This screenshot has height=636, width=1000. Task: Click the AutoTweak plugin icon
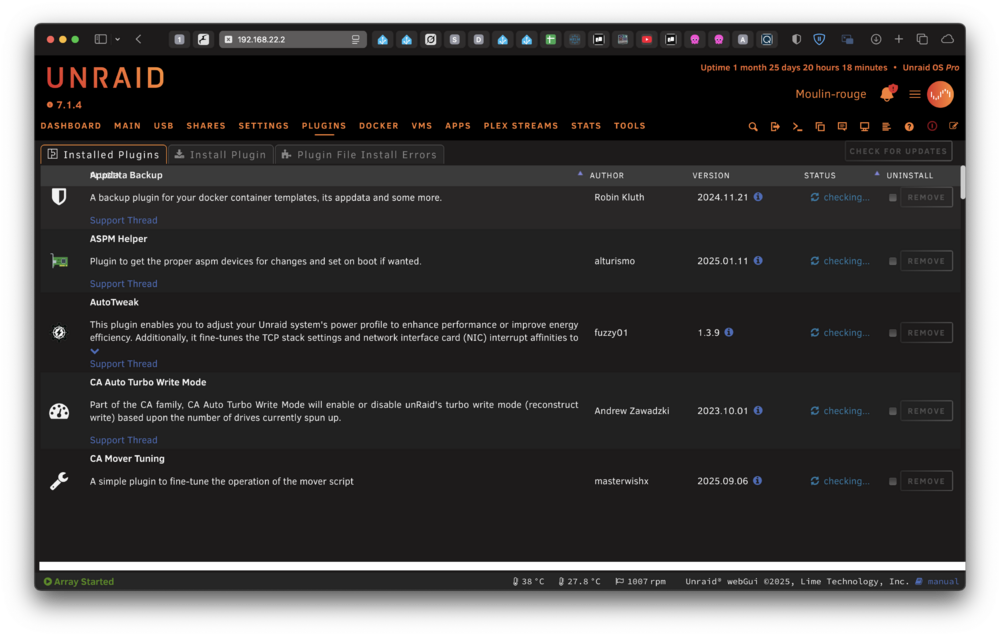pos(59,332)
